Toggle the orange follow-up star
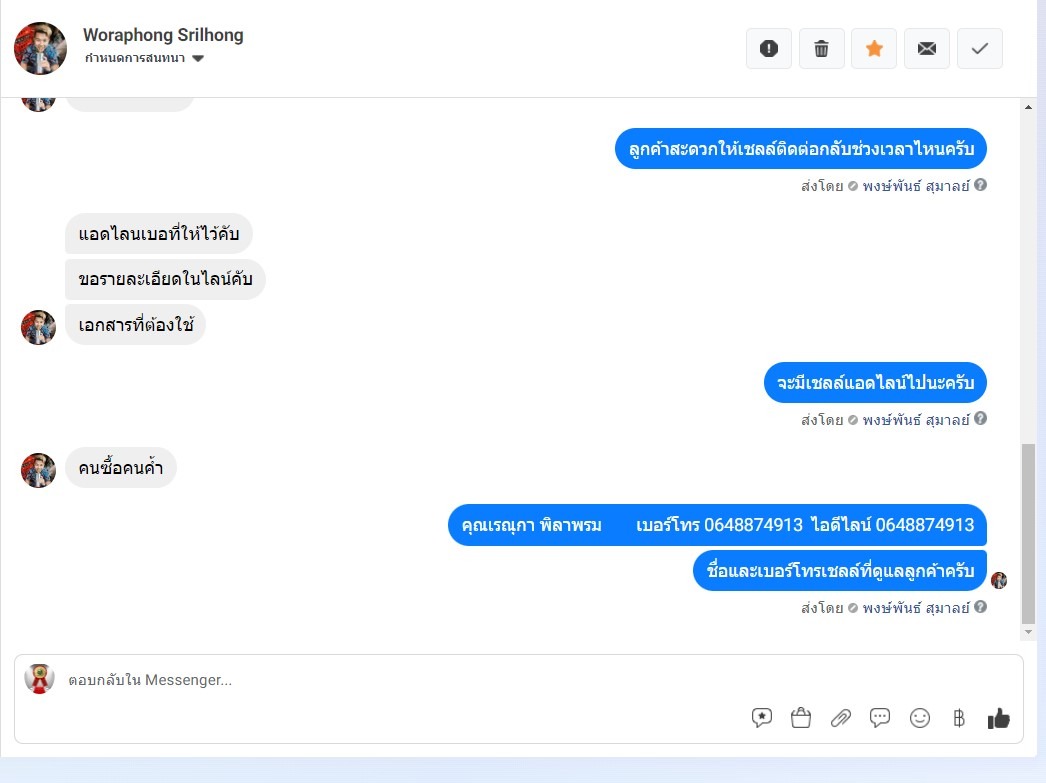Image resolution: width=1046 pixels, height=783 pixels. (x=874, y=49)
